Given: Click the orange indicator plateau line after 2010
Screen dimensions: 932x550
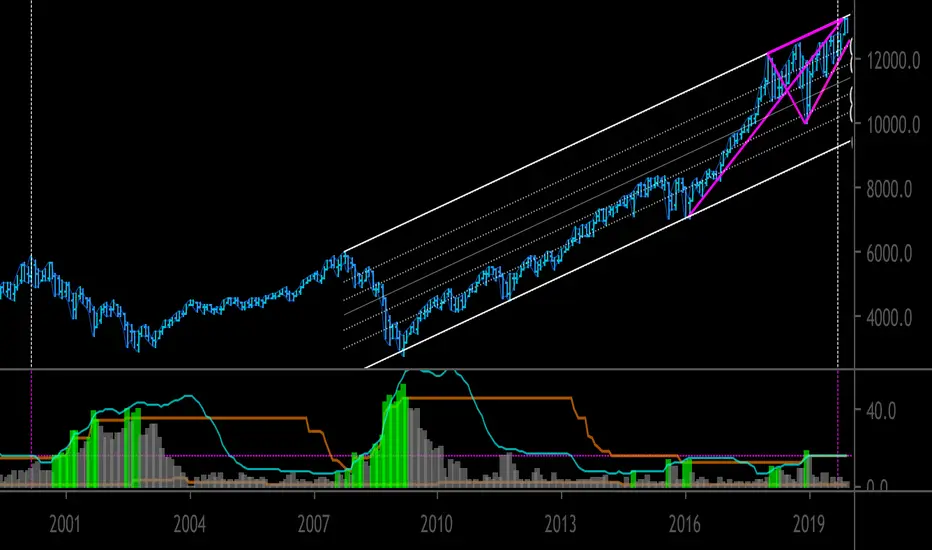Looking at the screenshot, I should 489,398.
